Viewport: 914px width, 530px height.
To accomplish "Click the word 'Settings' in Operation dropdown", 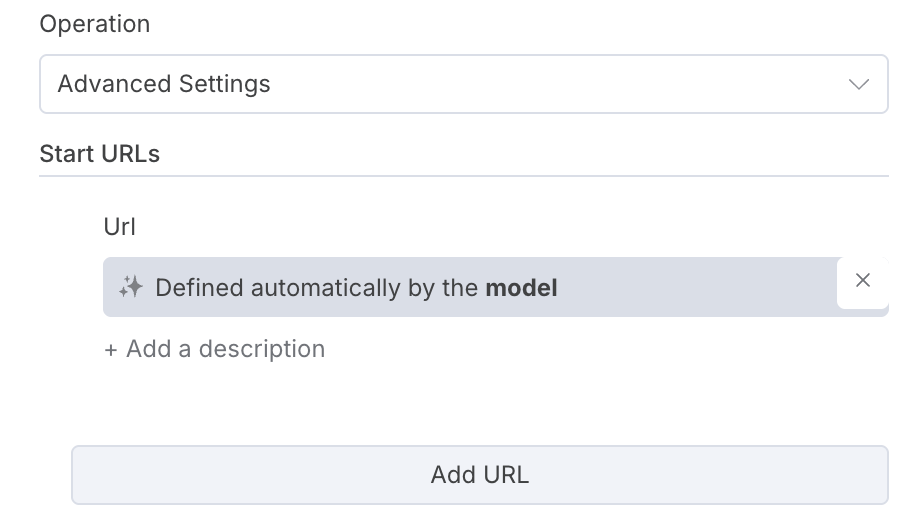I will [225, 84].
